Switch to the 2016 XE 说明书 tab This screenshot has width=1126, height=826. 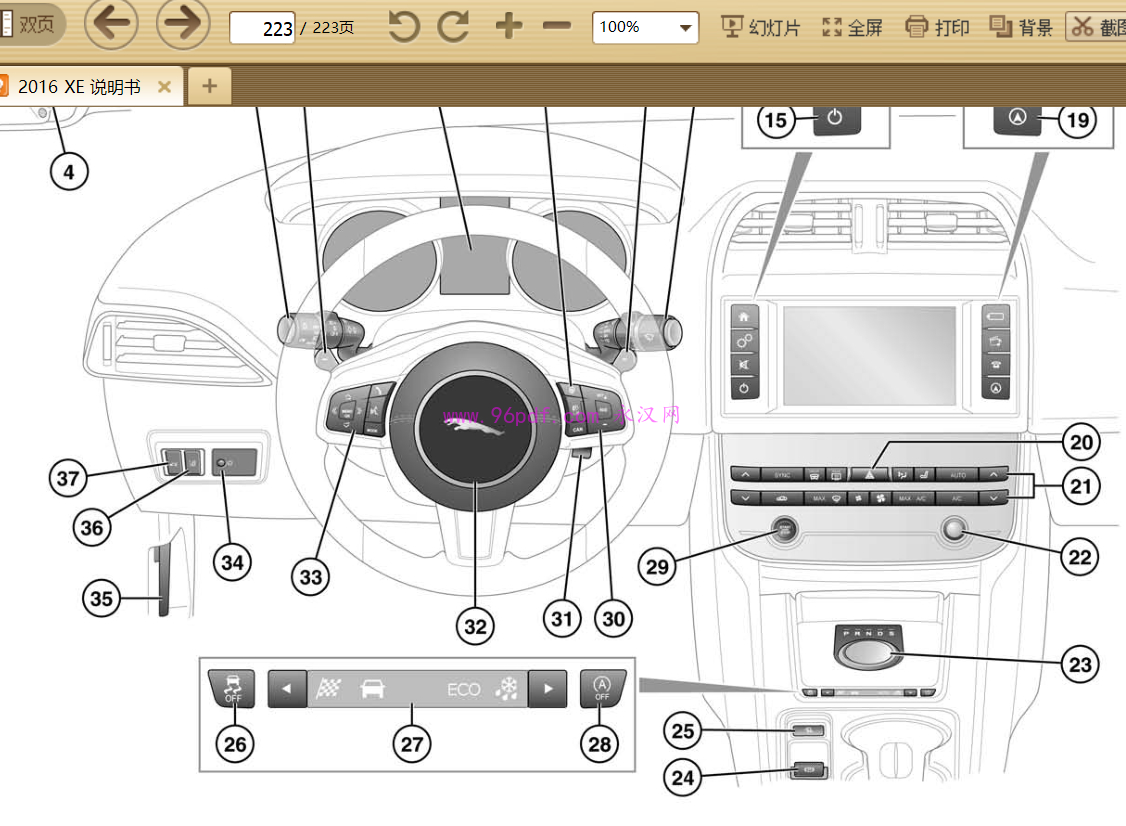click(x=79, y=87)
